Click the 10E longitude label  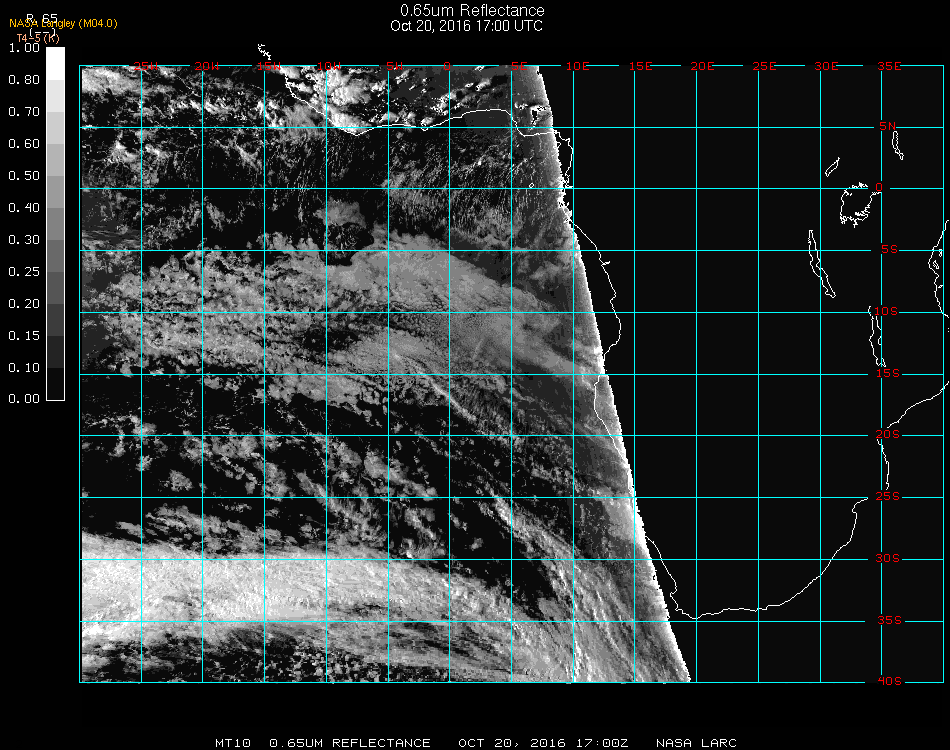577,66
